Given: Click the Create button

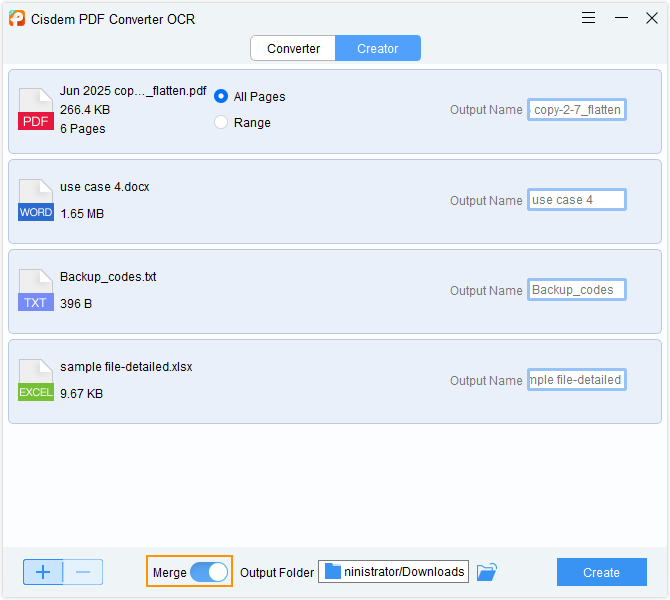Looking at the screenshot, I should point(602,572).
